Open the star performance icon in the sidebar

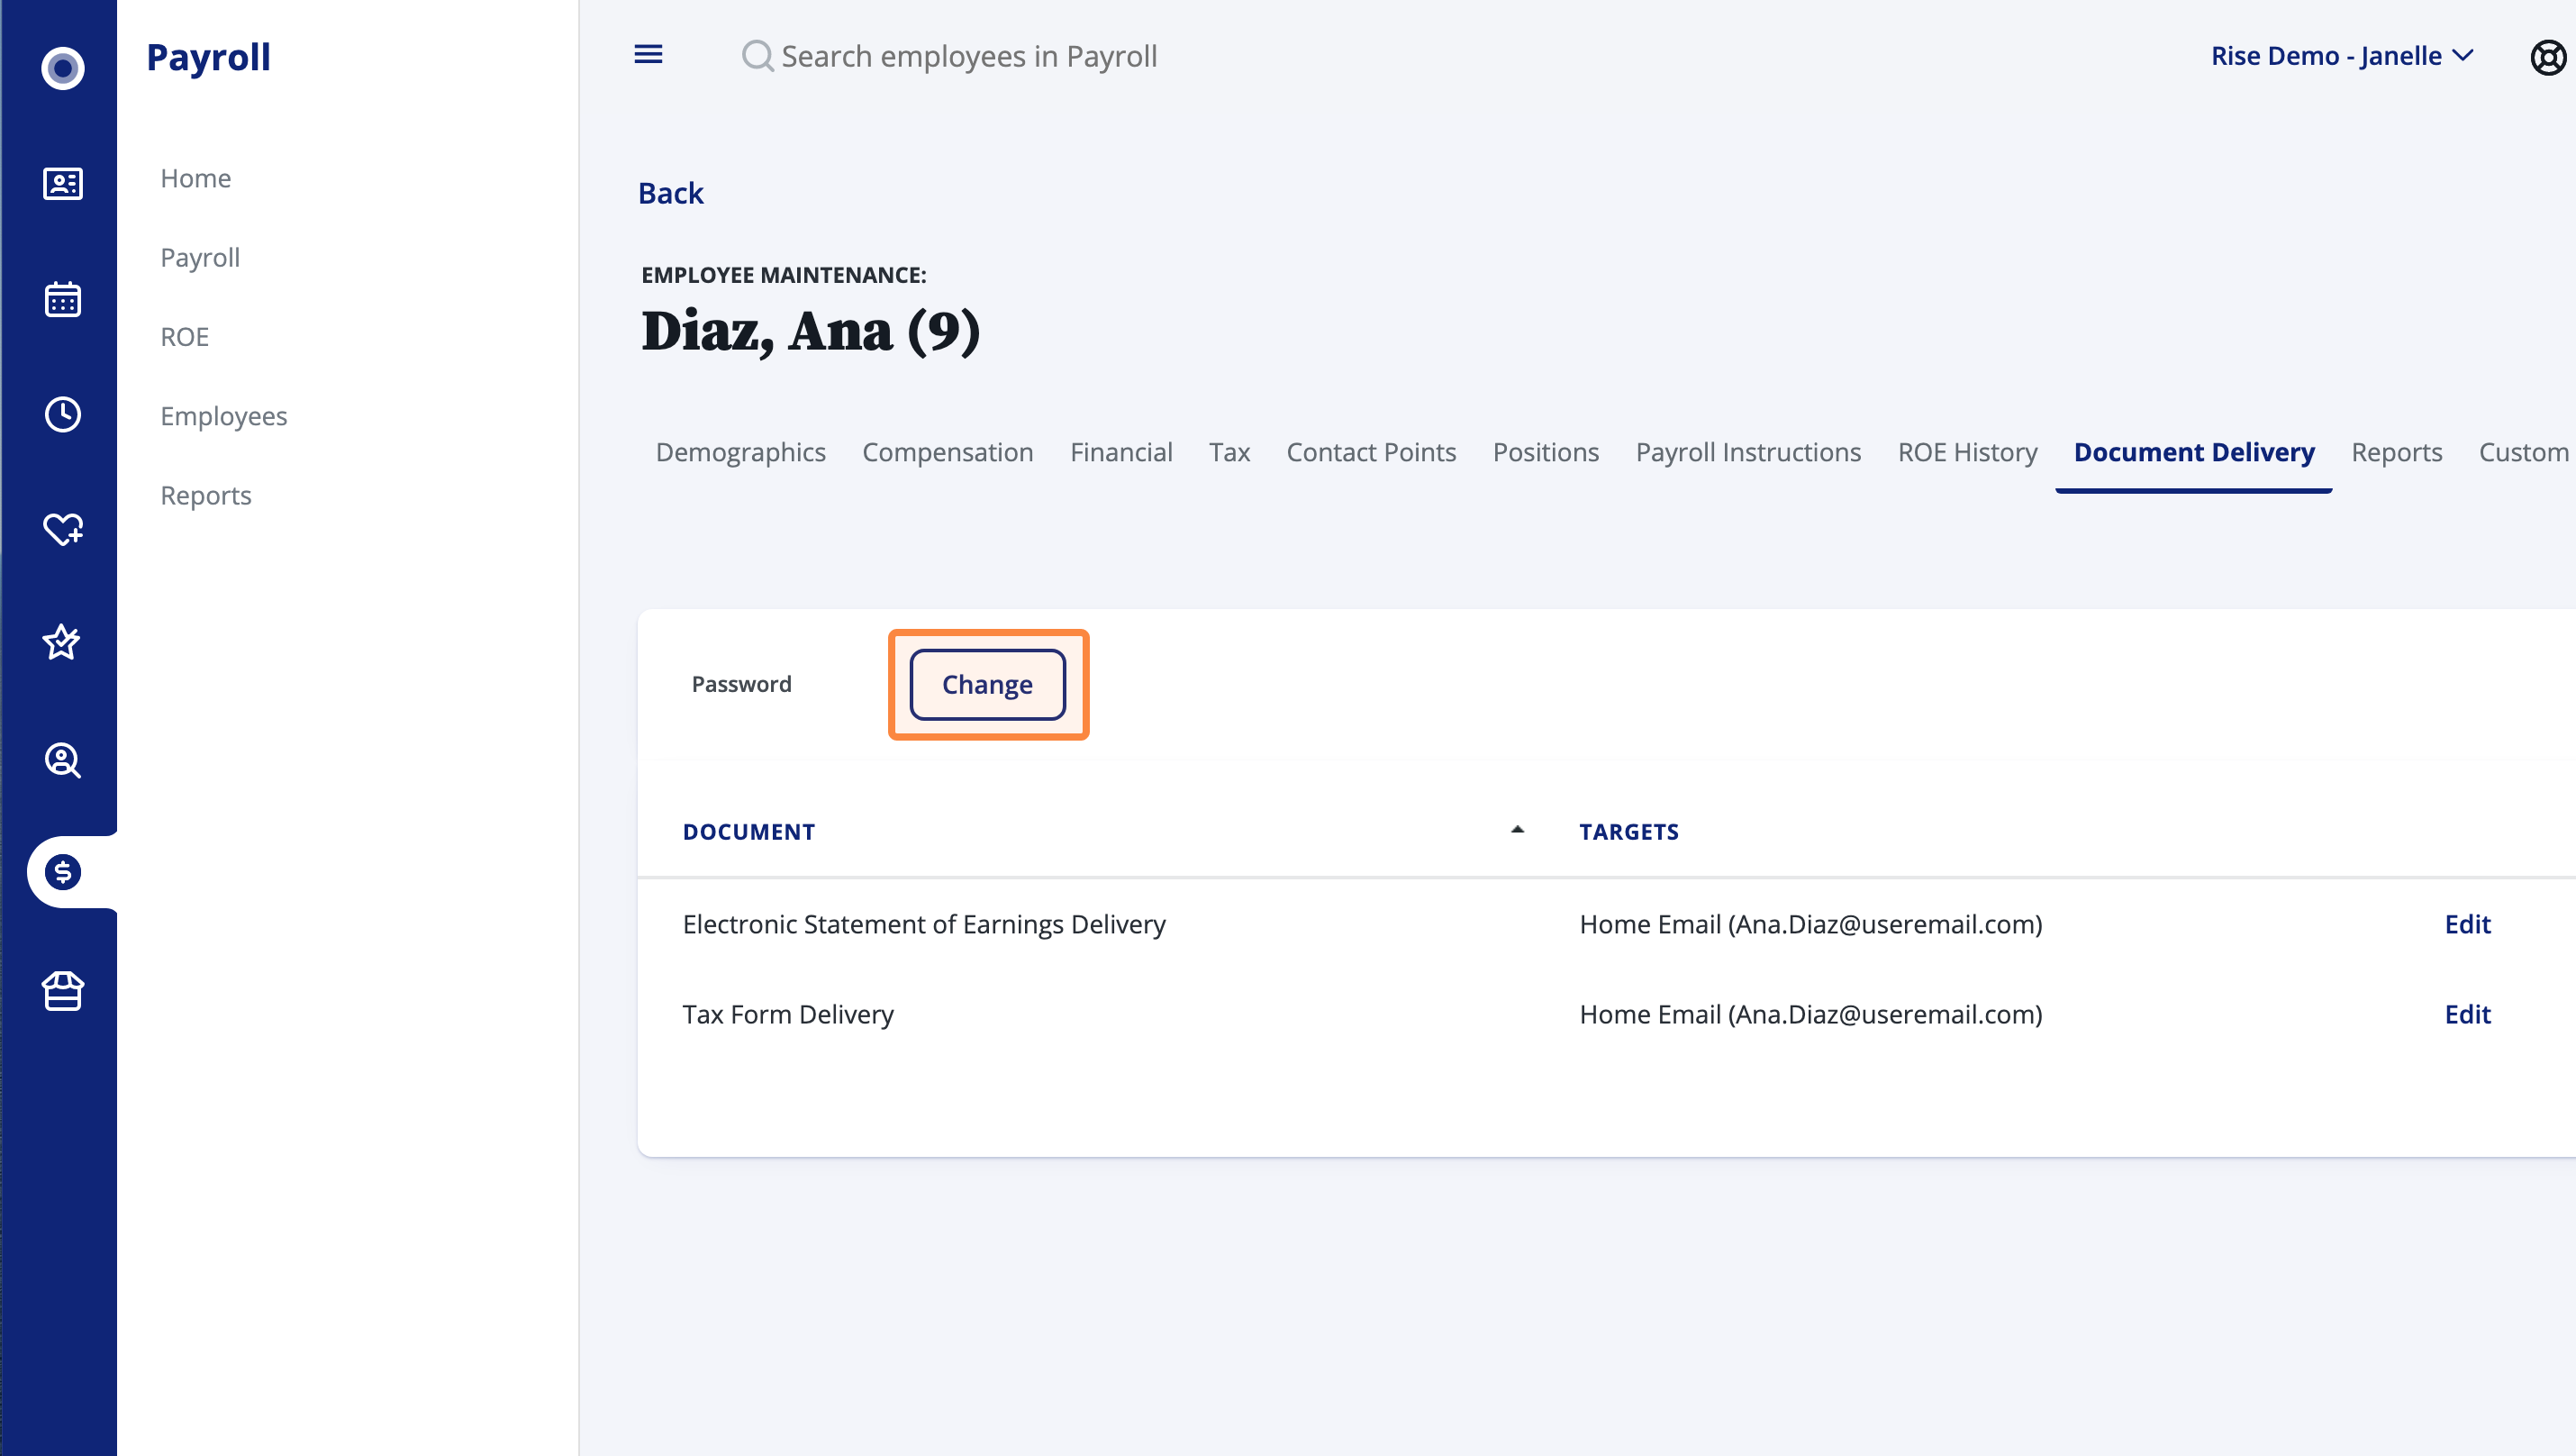coord(62,642)
